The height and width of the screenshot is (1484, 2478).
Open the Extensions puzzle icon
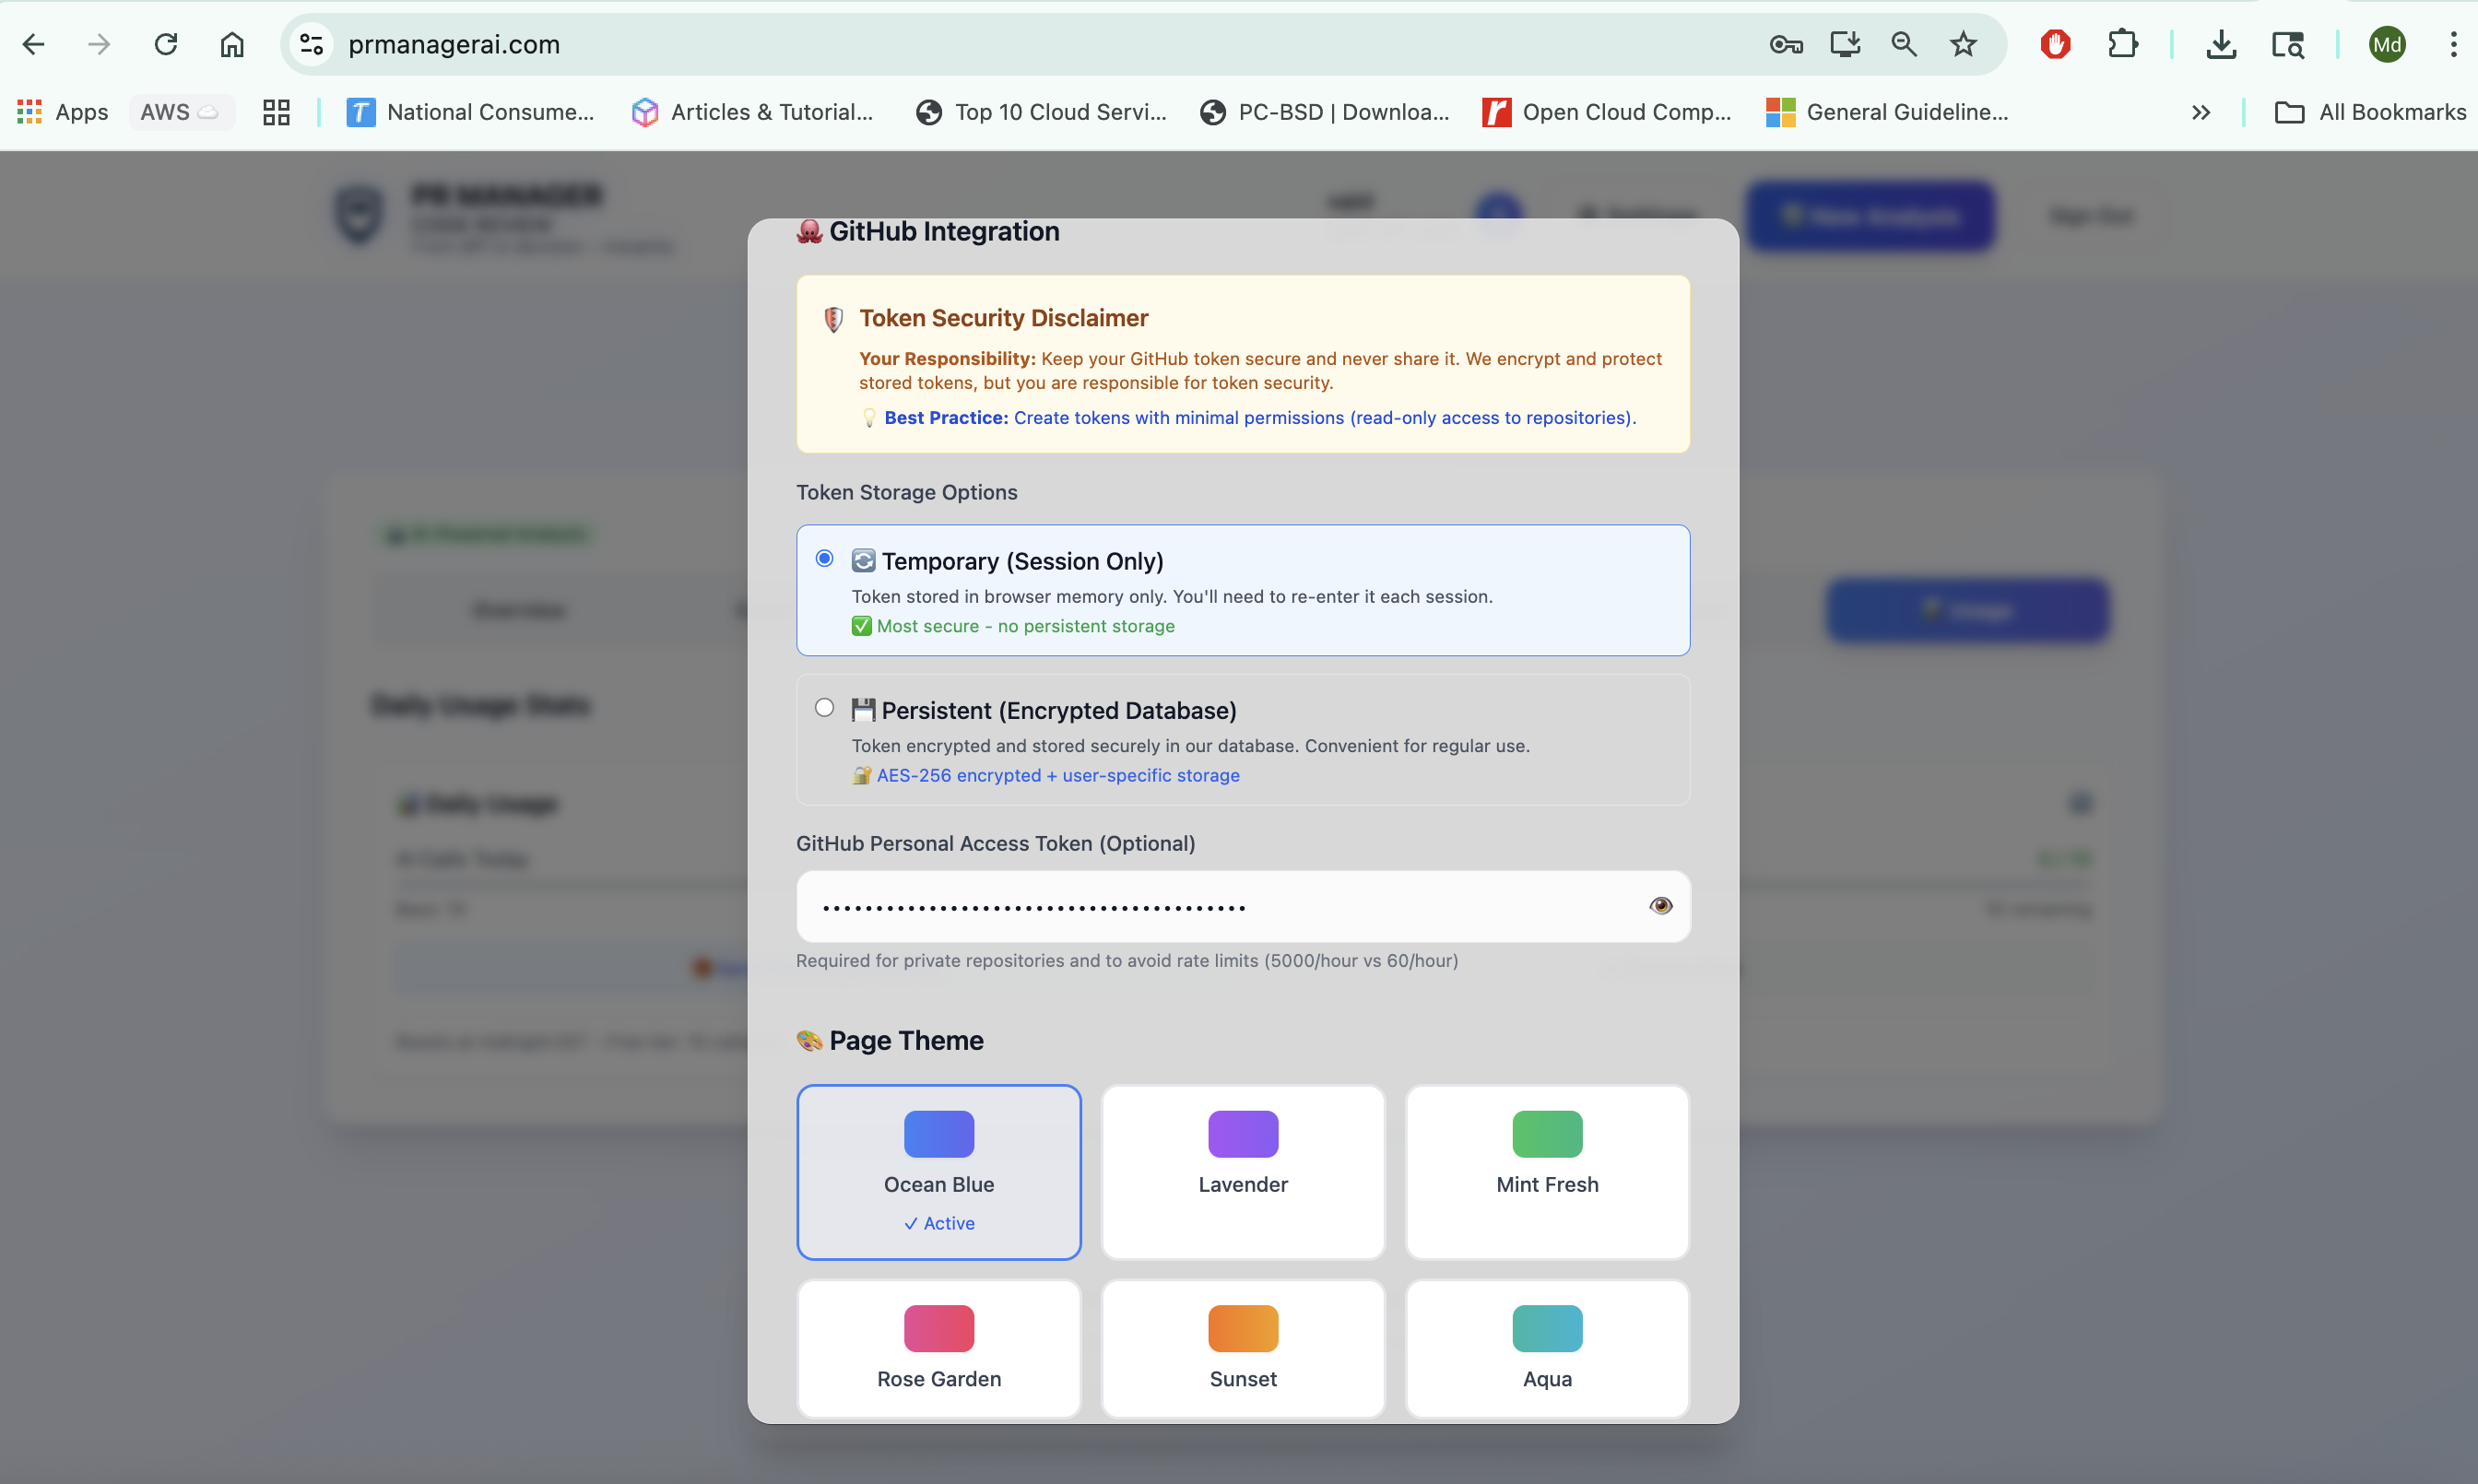[2122, 44]
